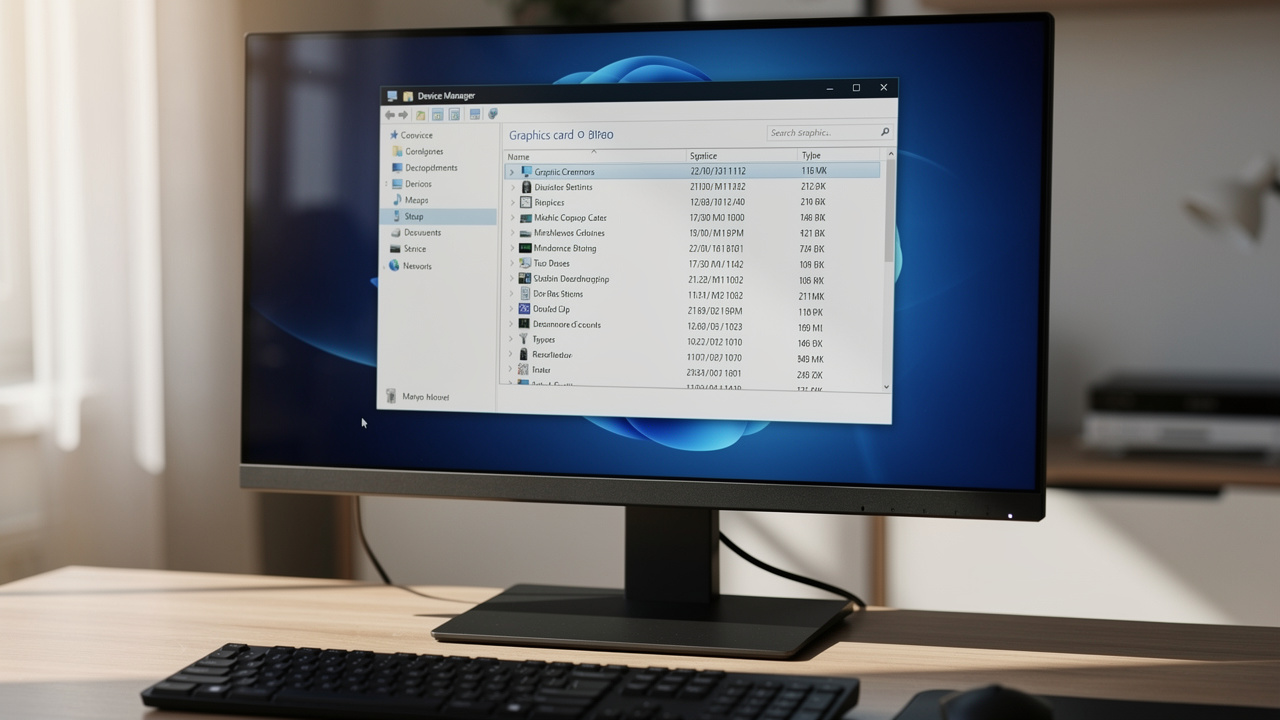The image size is (1280, 720).
Task: Click inside the search field
Action: click(x=825, y=131)
